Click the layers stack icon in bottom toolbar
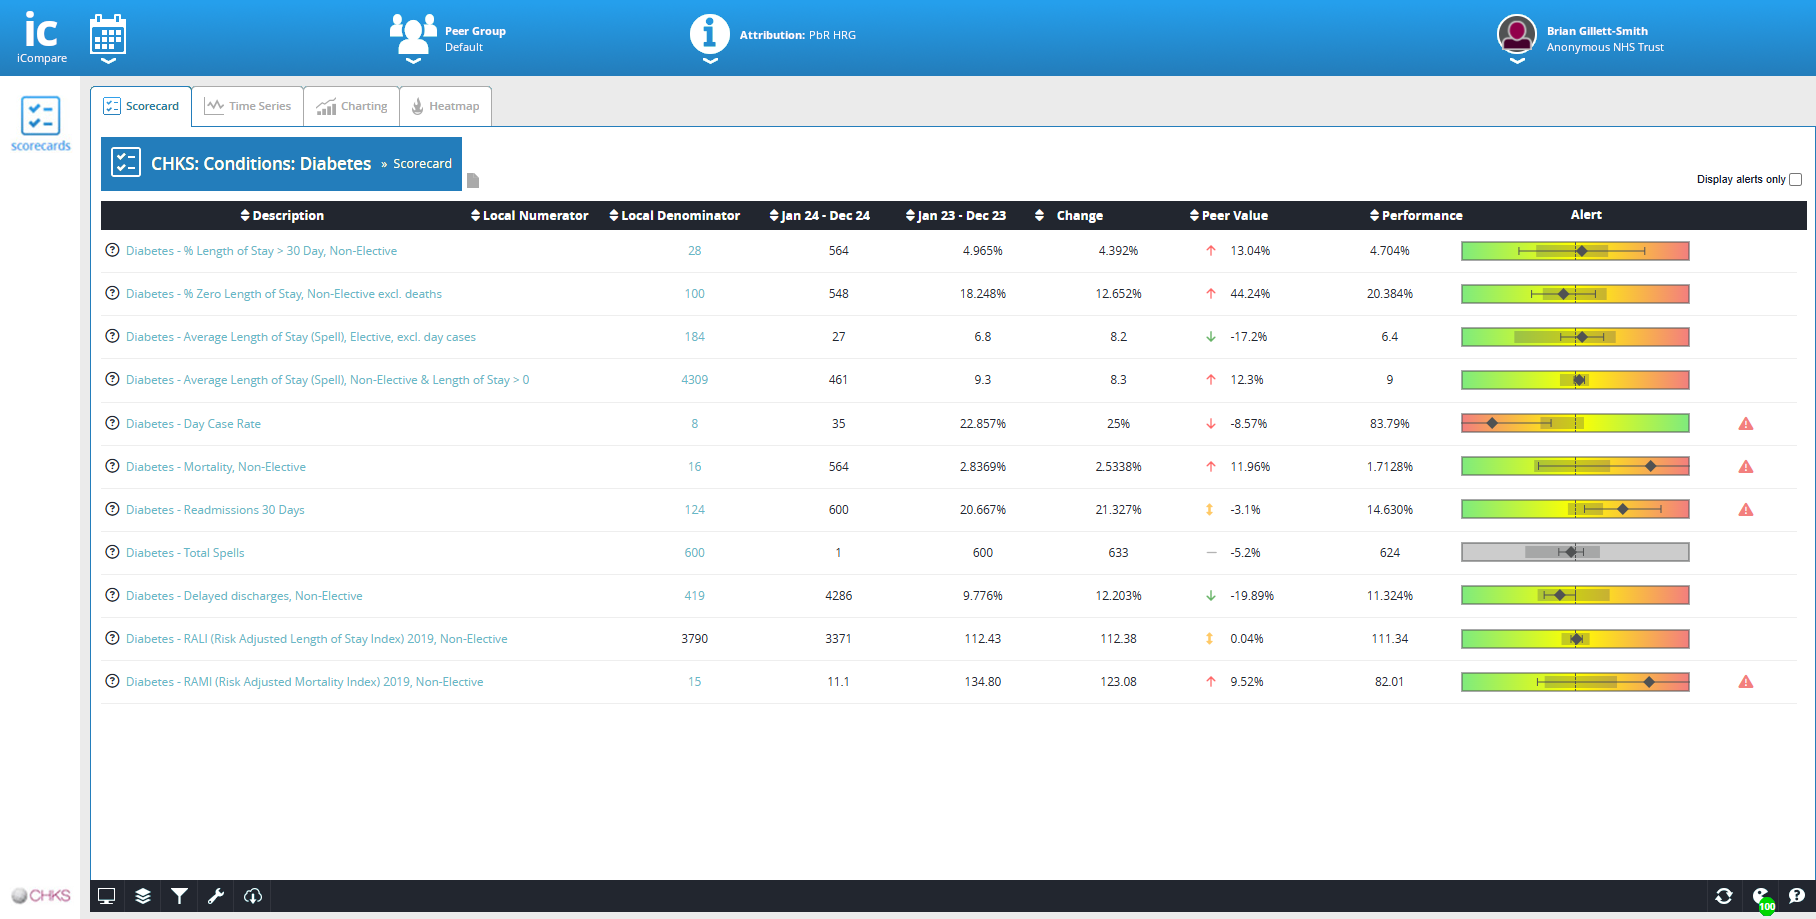The image size is (1816, 919). (x=143, y=896)
